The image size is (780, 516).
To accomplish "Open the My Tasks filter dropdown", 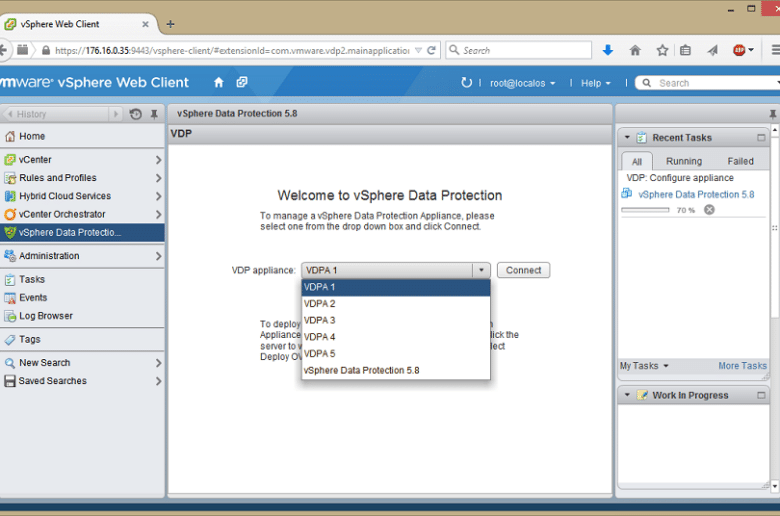I will 644,366.
